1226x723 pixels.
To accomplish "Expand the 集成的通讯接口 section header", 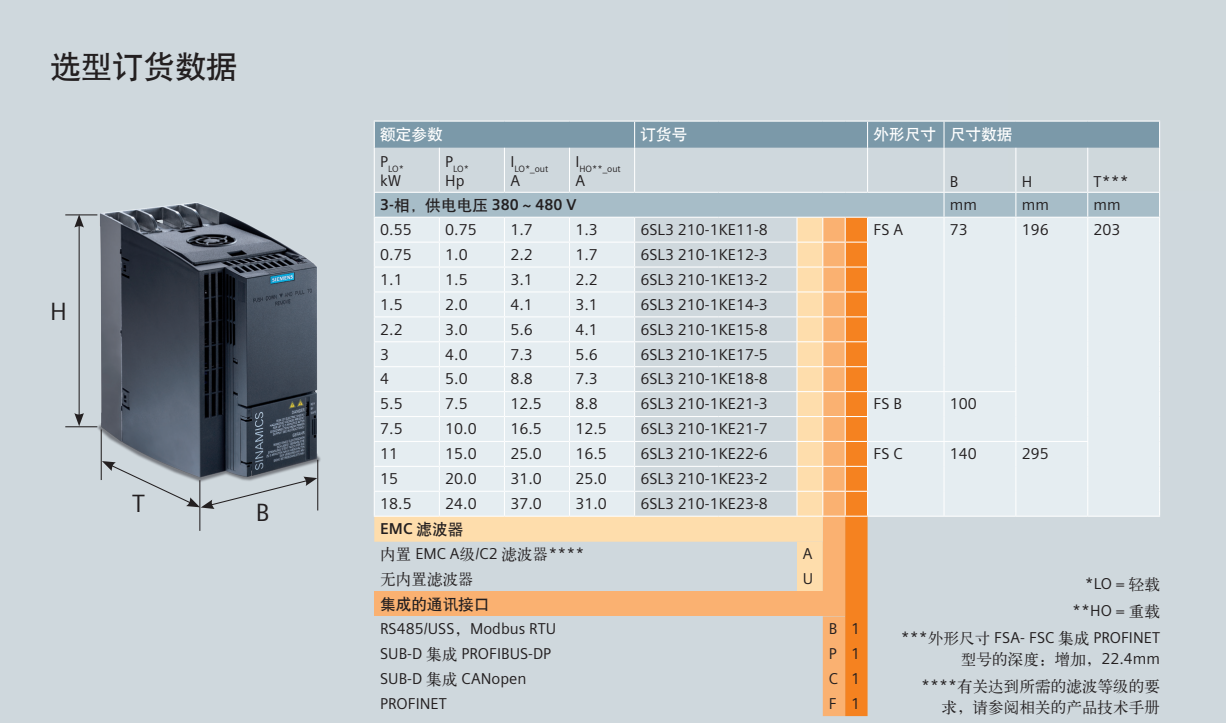I will click(434, 604).
